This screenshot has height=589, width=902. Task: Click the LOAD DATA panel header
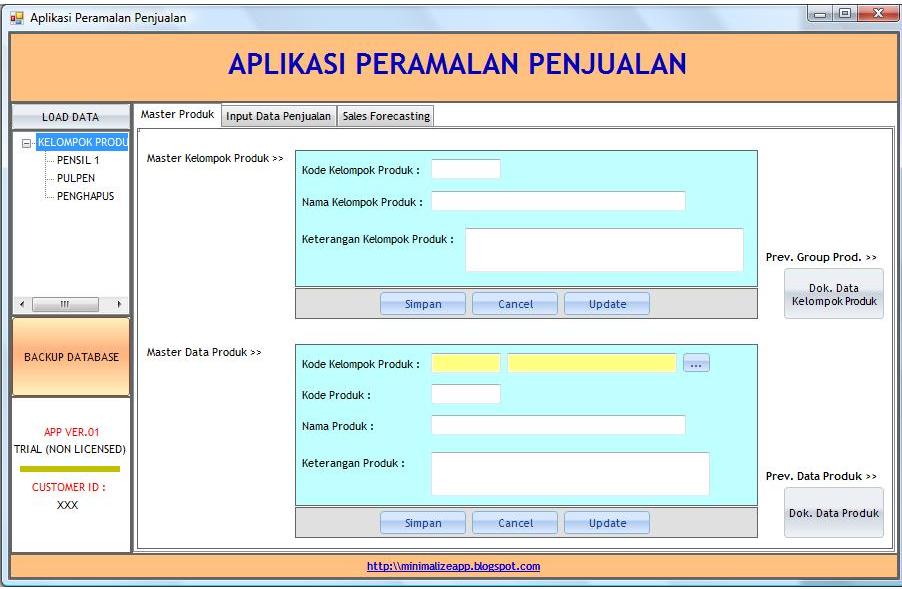coord(69,117)
